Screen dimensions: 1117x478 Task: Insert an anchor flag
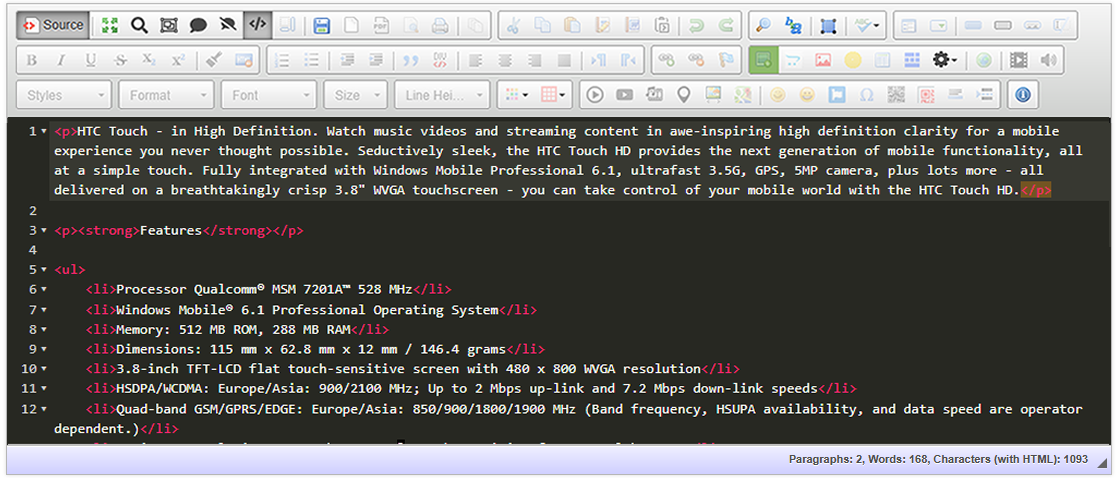pos(725,61)
